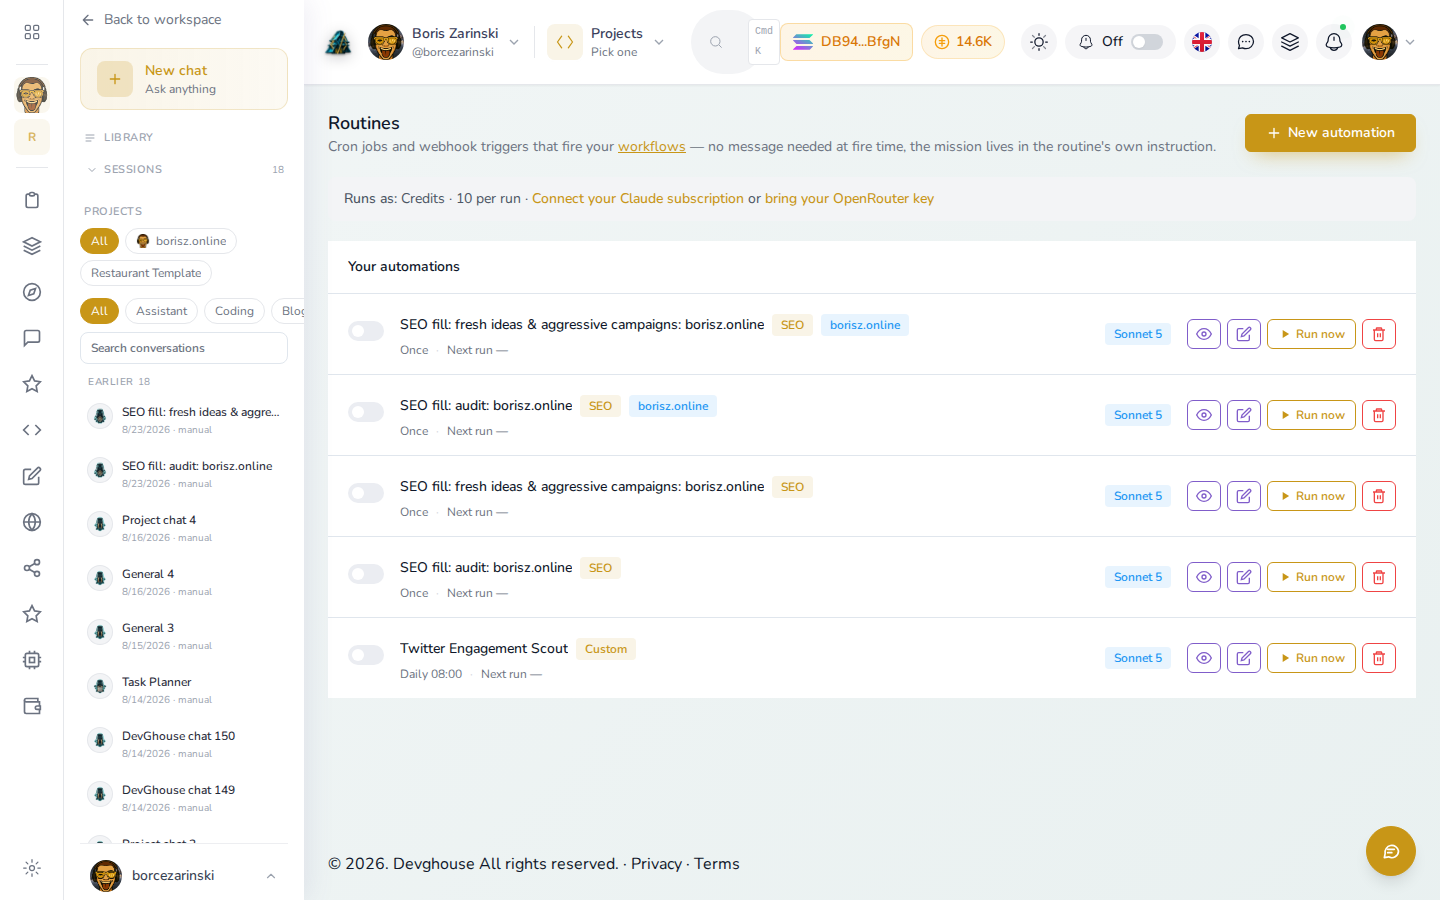The height and width of the screenshot is (900, 1440).
Task: Click the bring your OpenRouter key link
Action: [849, 199]
